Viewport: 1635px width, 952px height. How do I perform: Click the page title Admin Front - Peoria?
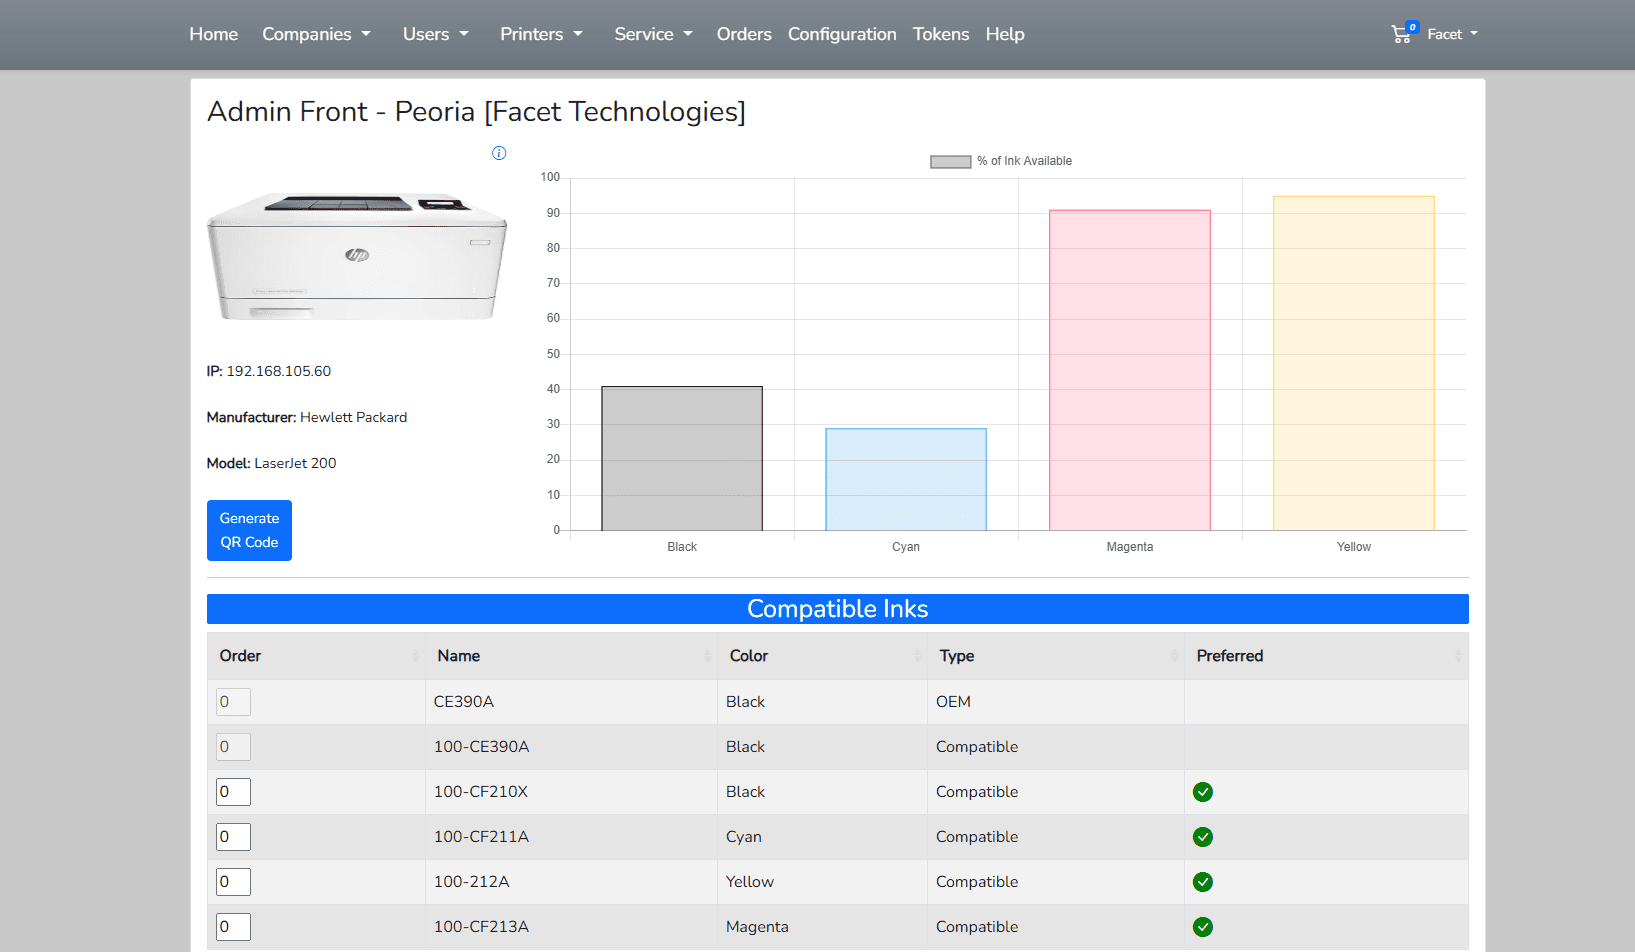[x=476, y=111]
